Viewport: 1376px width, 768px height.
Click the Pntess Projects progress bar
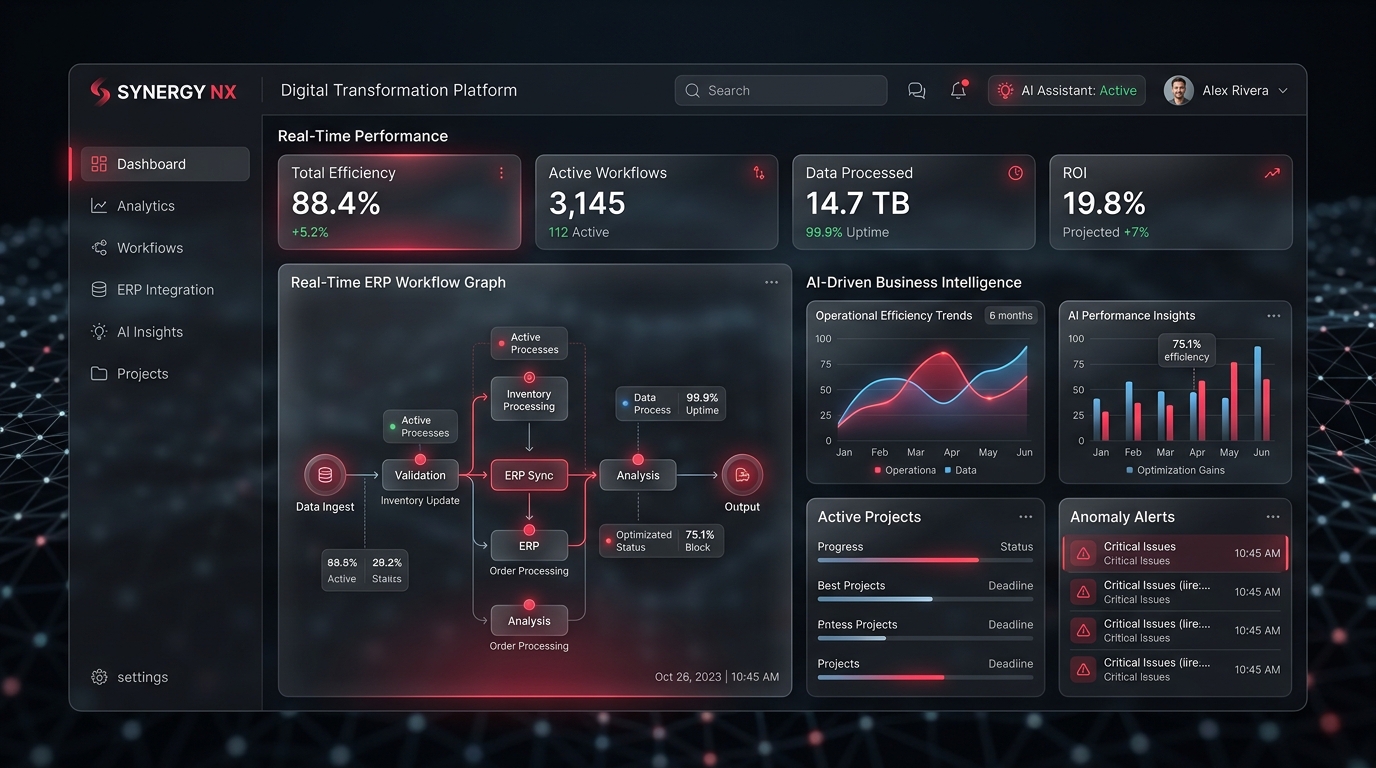[x=925, y=638]
